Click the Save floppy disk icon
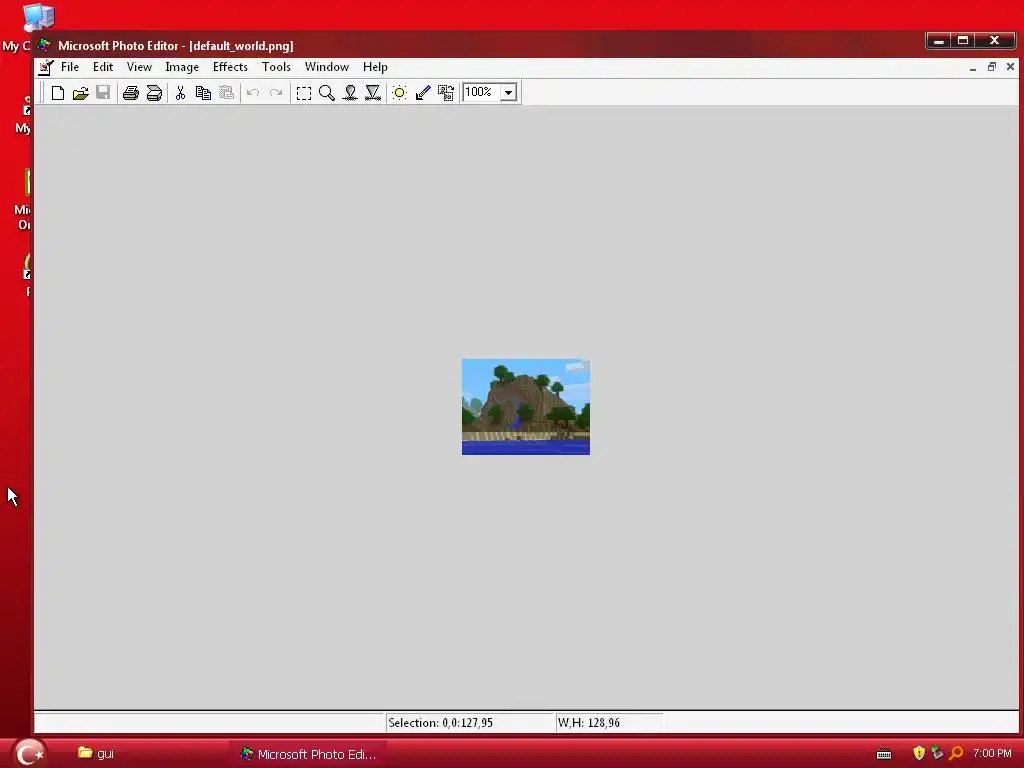The width and height of the screenshot is (1024, 768). coord(103,93)
